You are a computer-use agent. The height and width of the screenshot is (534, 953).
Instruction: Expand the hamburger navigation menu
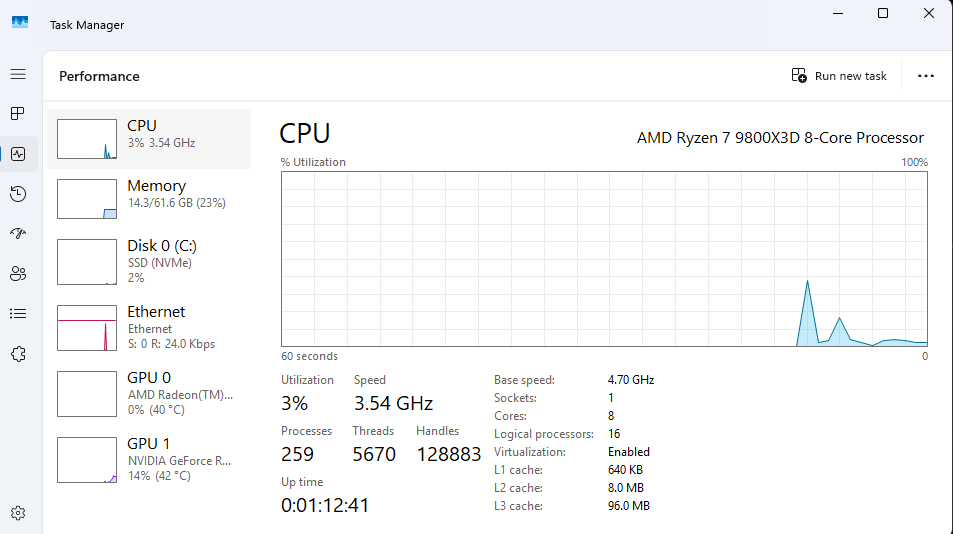(18, 74)
